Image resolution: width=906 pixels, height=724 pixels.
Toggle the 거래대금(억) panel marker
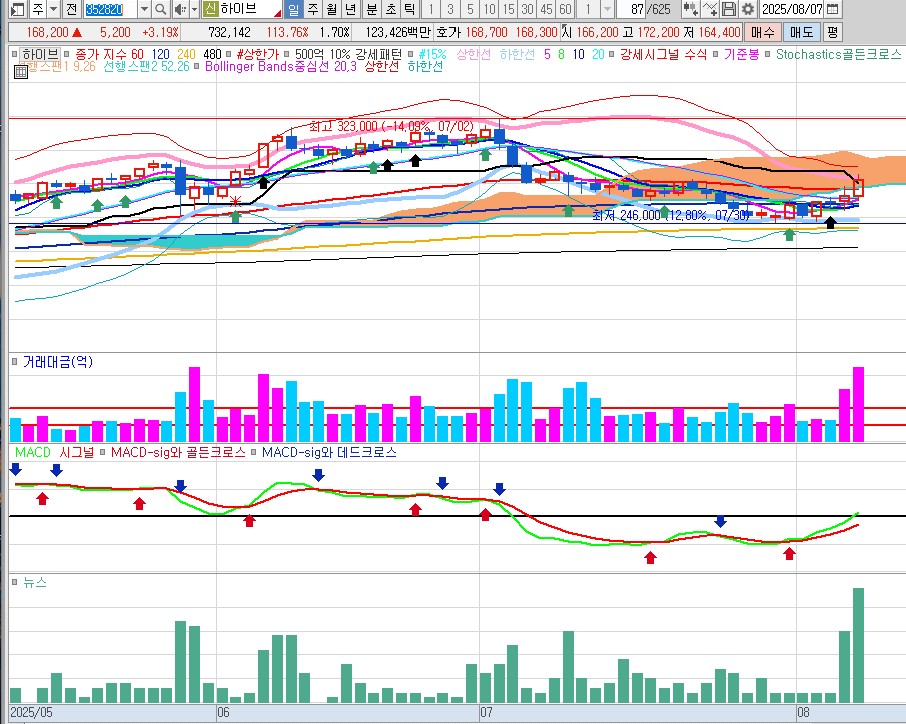tap(14, 362)
